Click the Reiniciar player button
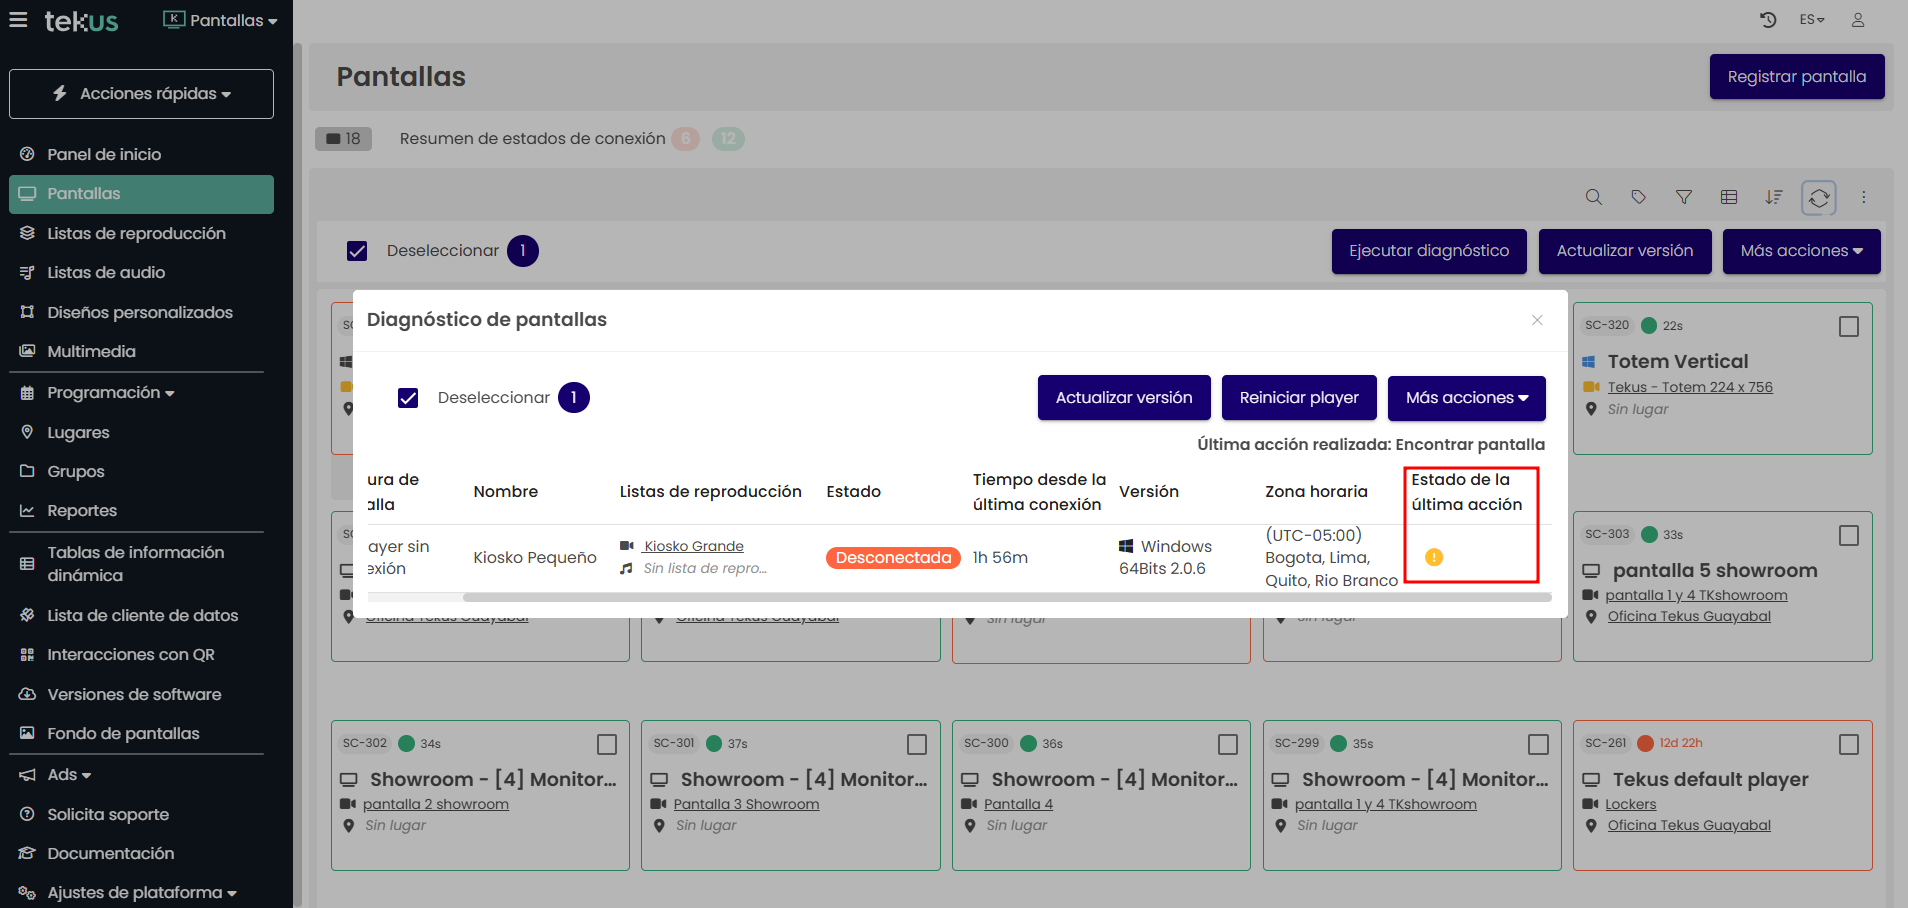Image resolution: width=1908 pixels, height=908 pixels. 1299,398
